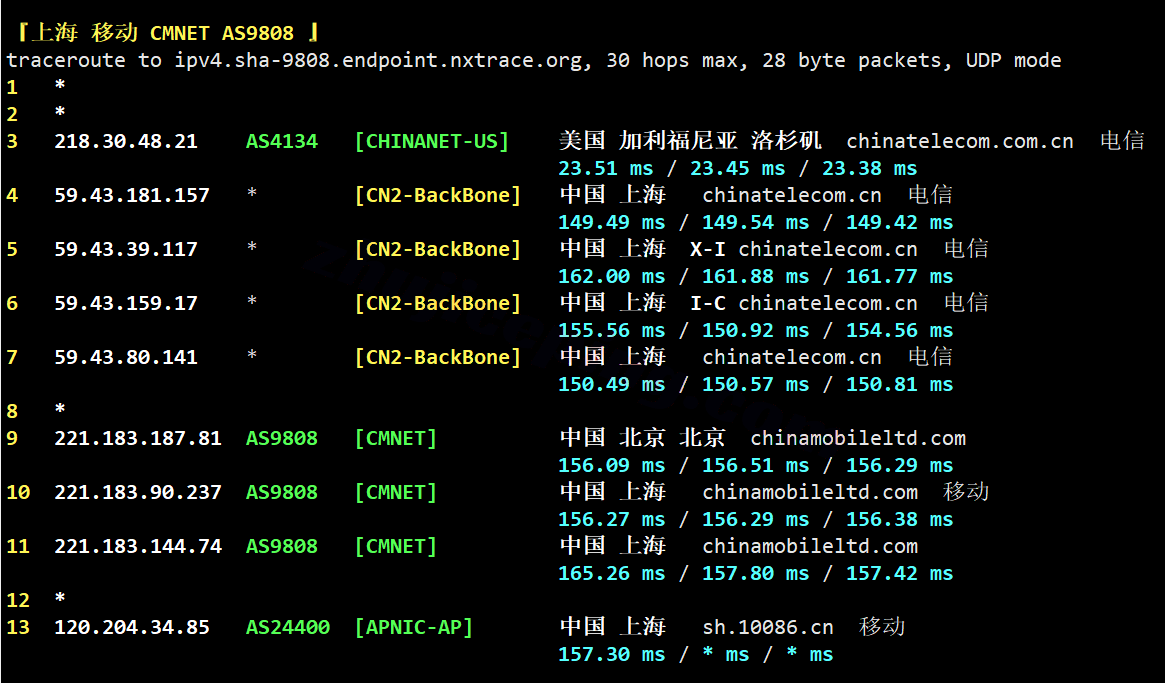
Task: Click latency 150.81 ms
Action: pyautogui.click(x=899, y=384)
